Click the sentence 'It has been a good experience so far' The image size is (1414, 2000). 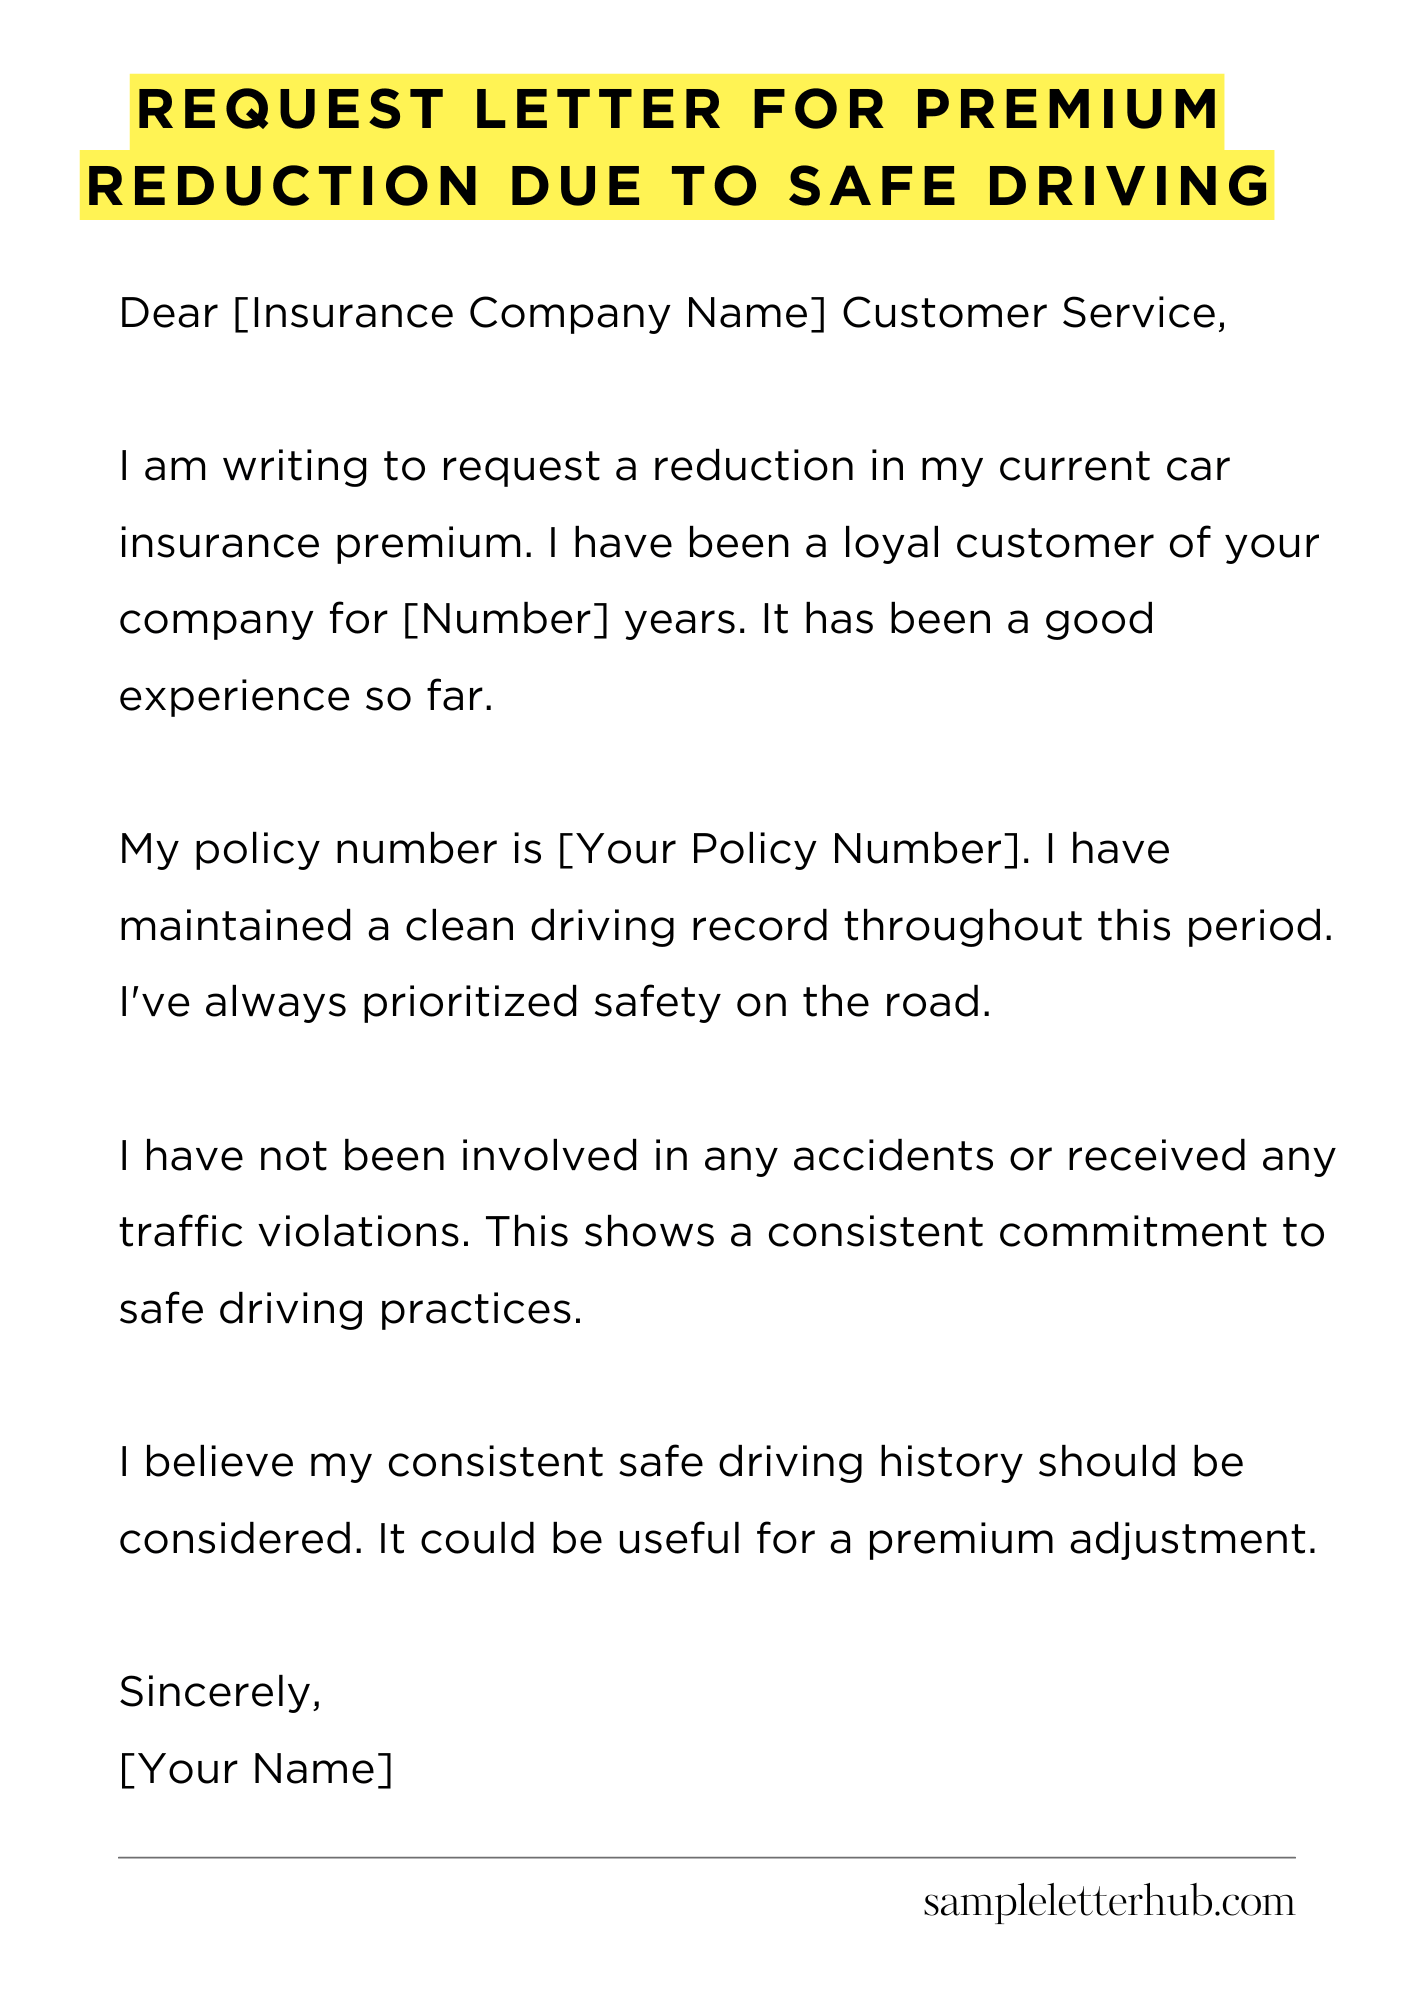(958, 620)
